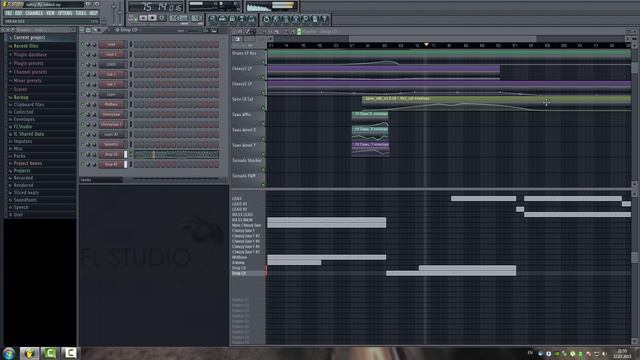The image size is (640, 360).
Task: Toggle pattern/song mode switch
Action: click(x=133, y=18)
